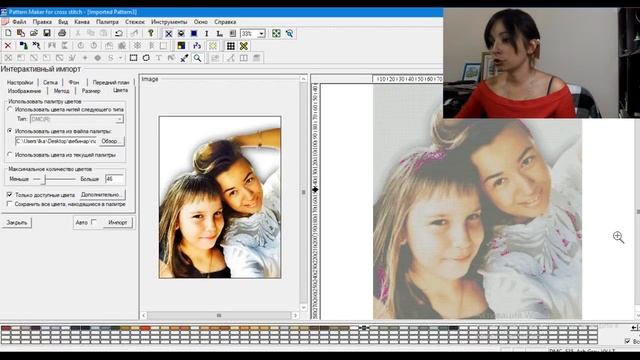Image resolution: width=640 pixels, height=360 pixels.
Task: Click the yellow dotted square icon
Action: coord(213,46)
